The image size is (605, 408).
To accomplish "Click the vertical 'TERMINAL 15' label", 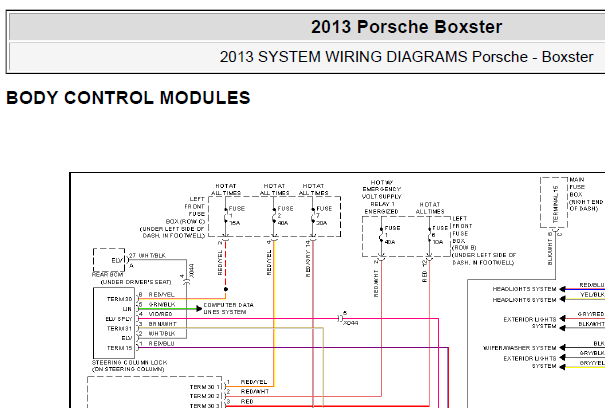I will 556,204.
